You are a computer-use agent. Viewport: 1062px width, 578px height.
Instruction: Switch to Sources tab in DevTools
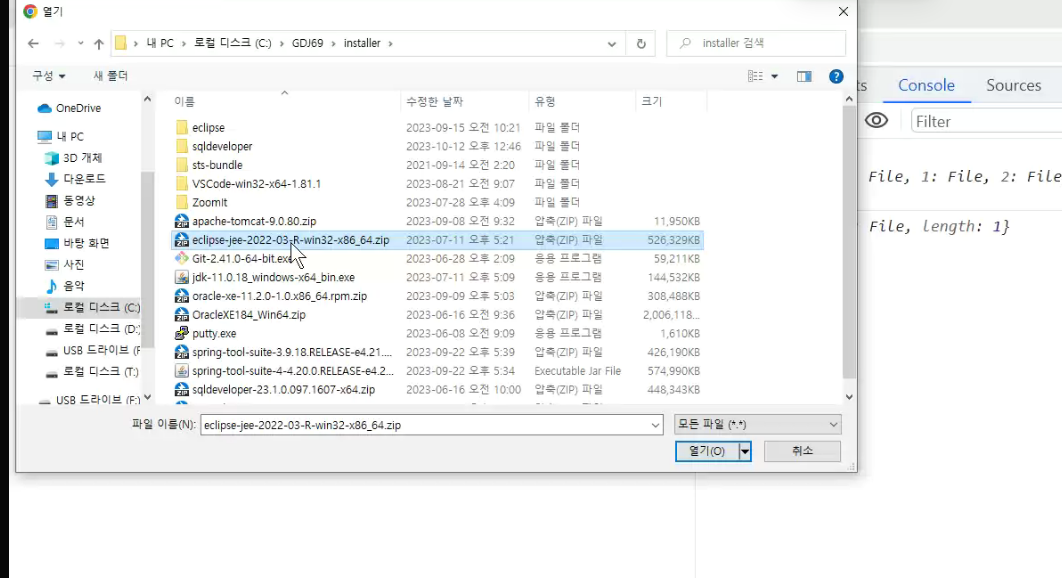(x=1013, y=85)
